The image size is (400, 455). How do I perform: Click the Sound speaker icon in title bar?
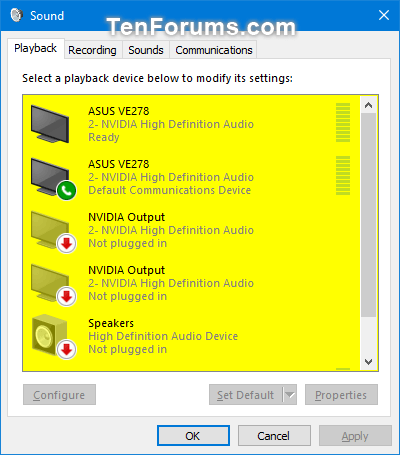tap(16, 15)
